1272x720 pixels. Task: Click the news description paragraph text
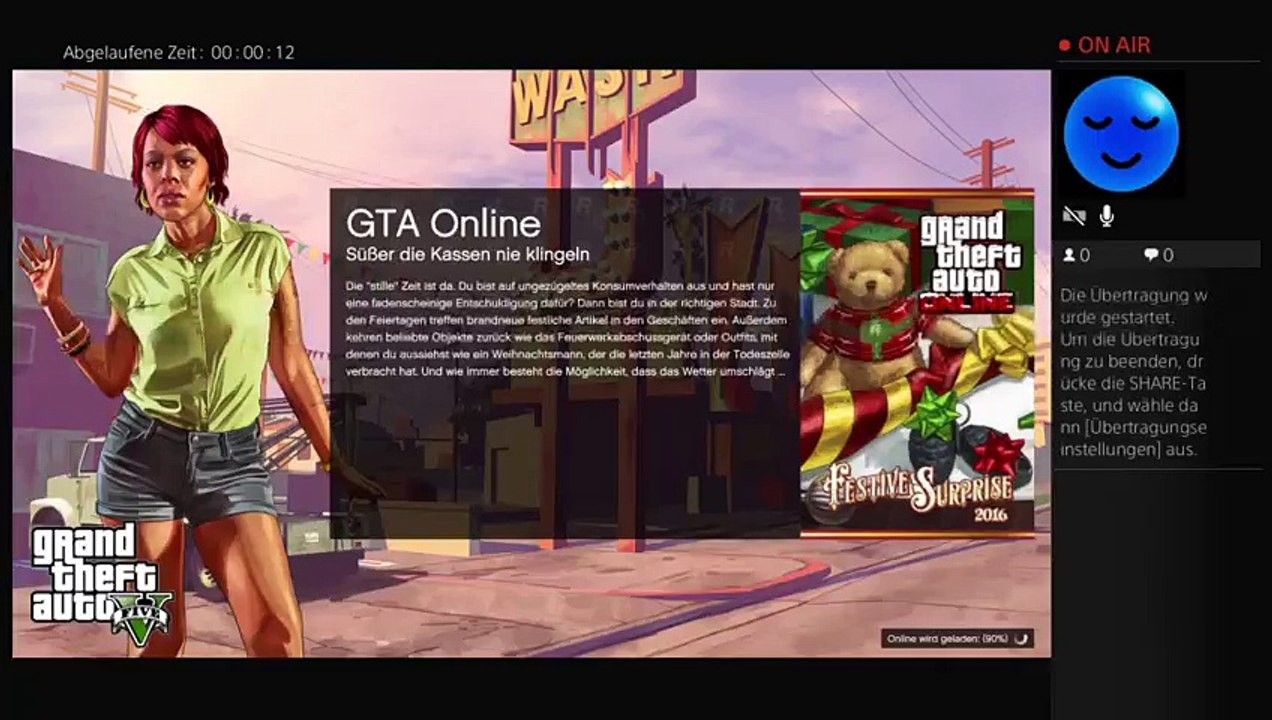566,329
